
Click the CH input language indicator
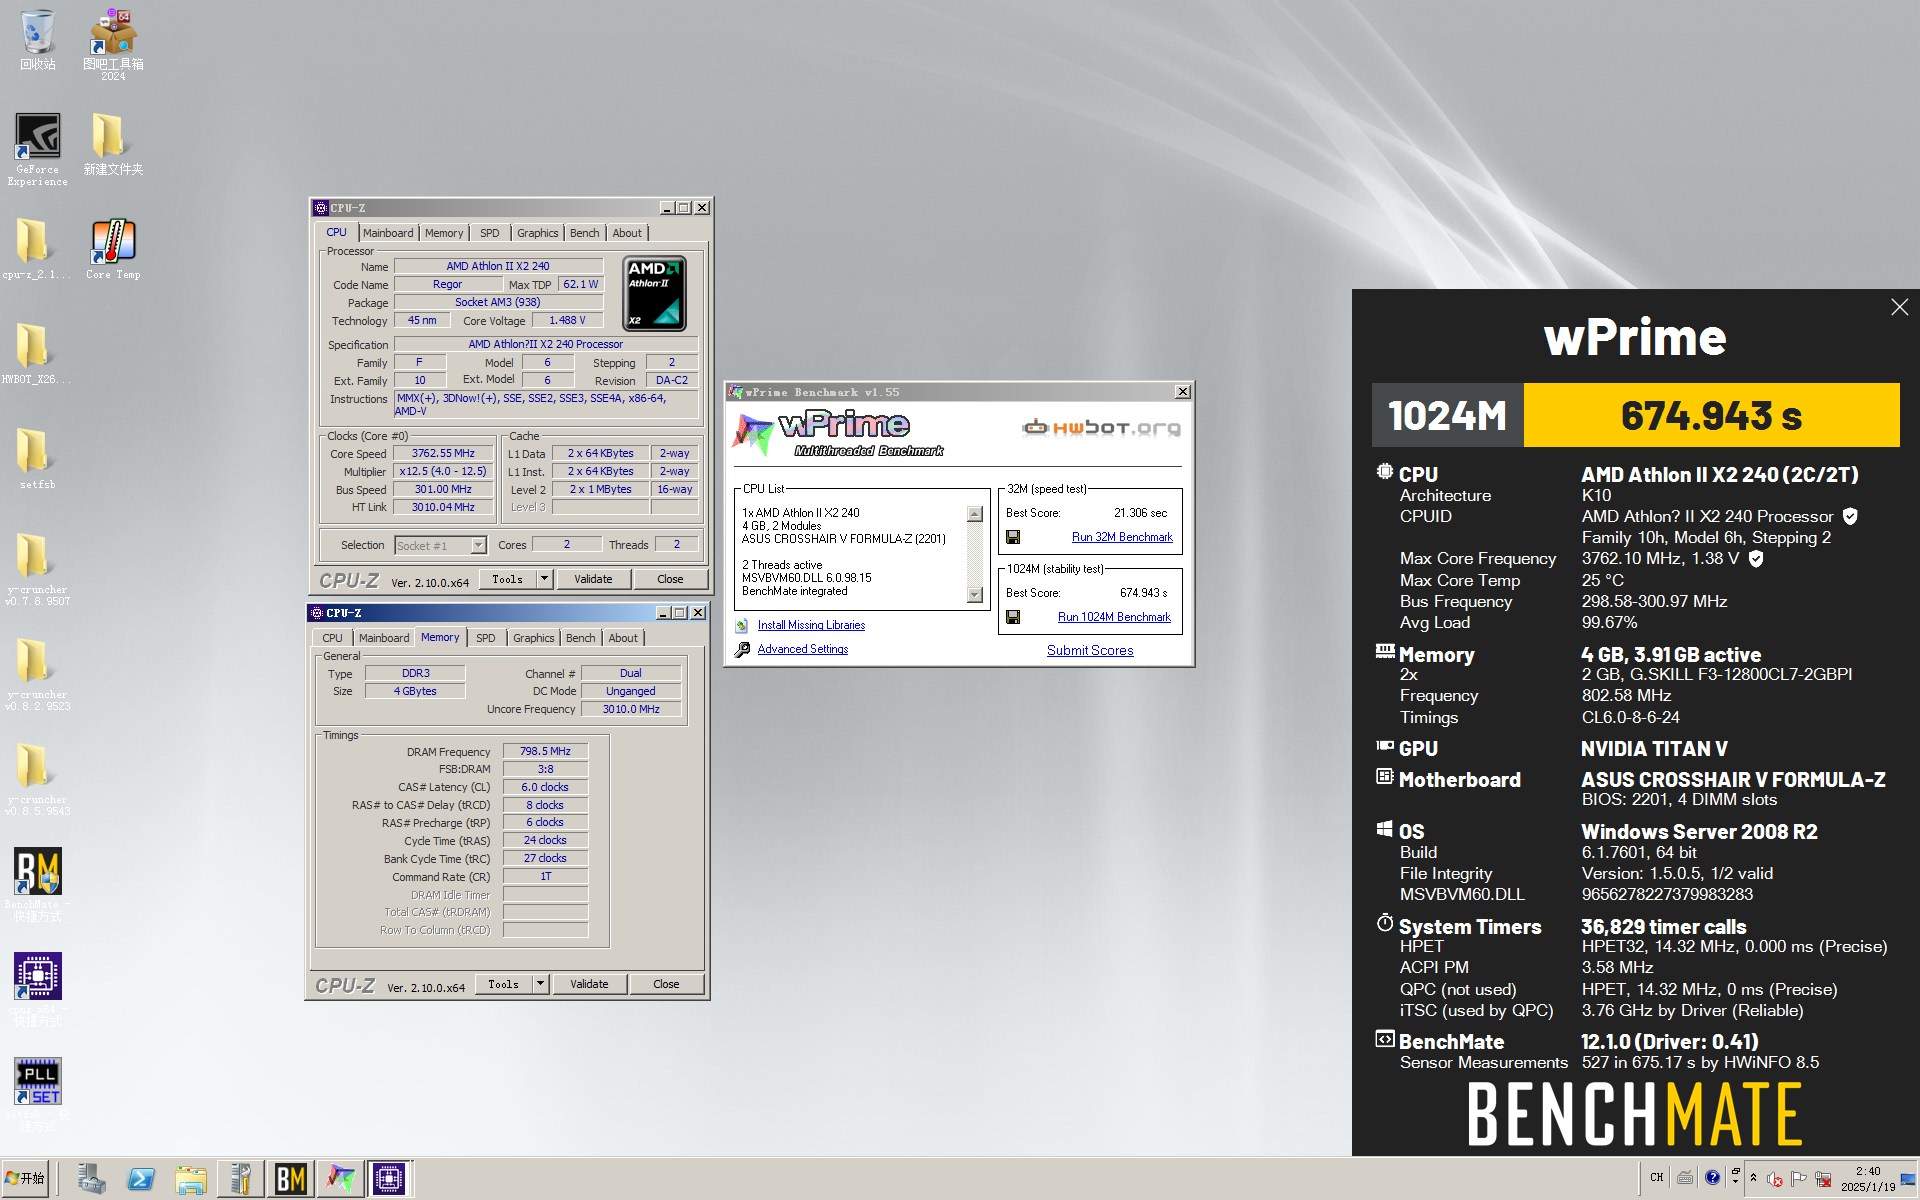pyautogui.click(x=1656, y=1177)
